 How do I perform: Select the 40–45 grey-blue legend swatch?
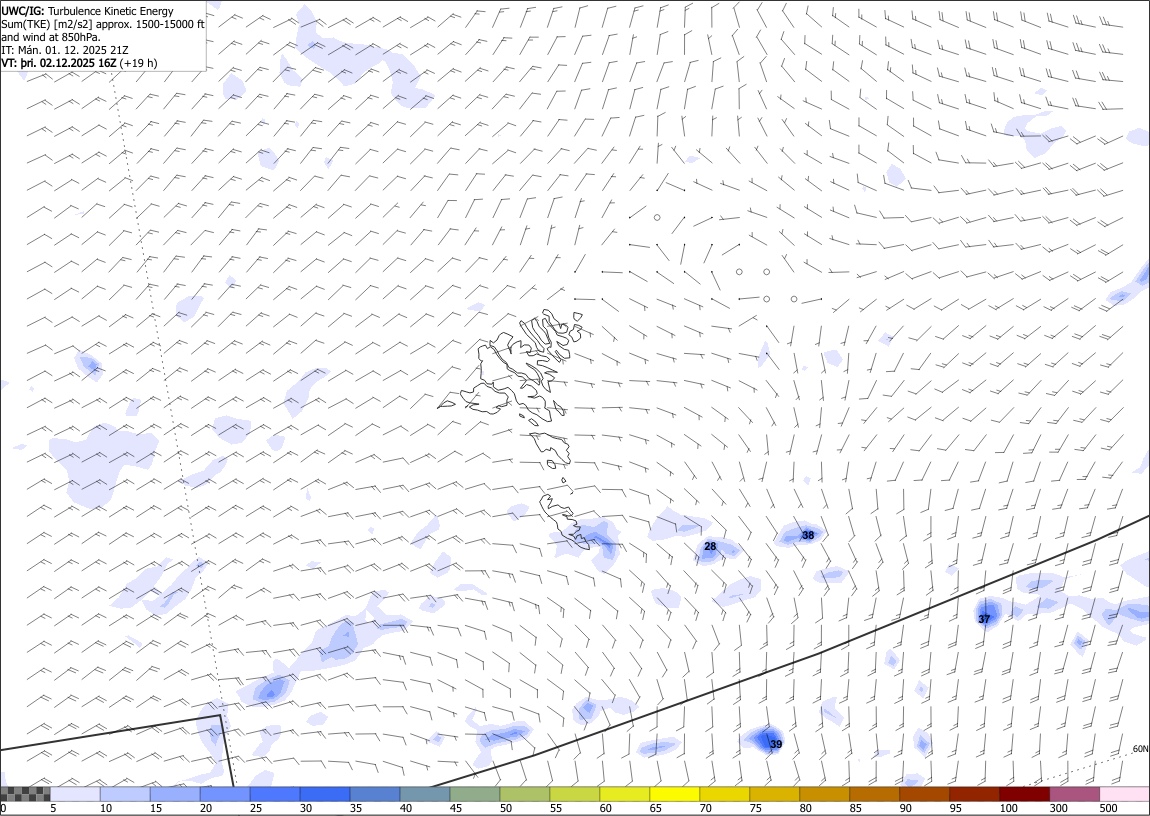(425, 794)
